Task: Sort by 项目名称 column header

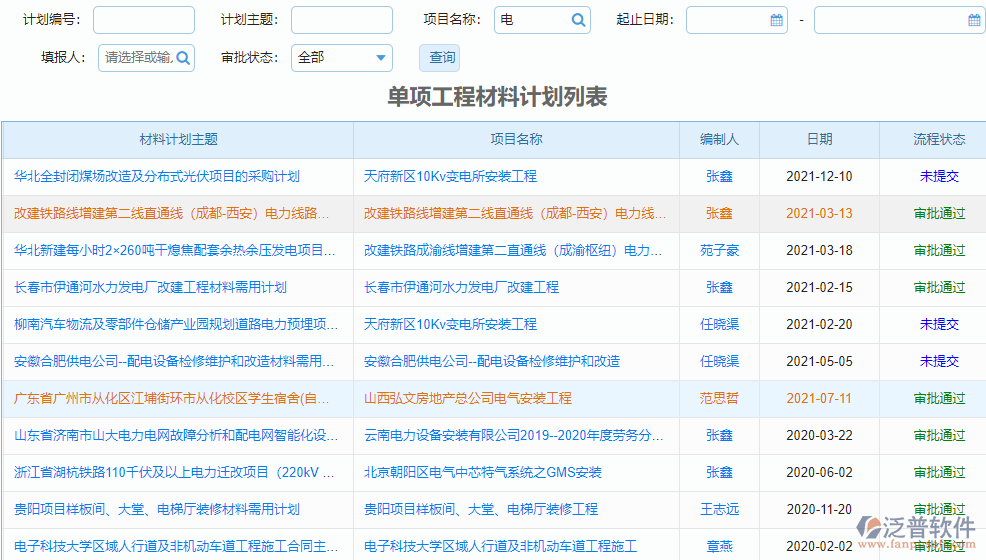Action: tap(516, 140)
